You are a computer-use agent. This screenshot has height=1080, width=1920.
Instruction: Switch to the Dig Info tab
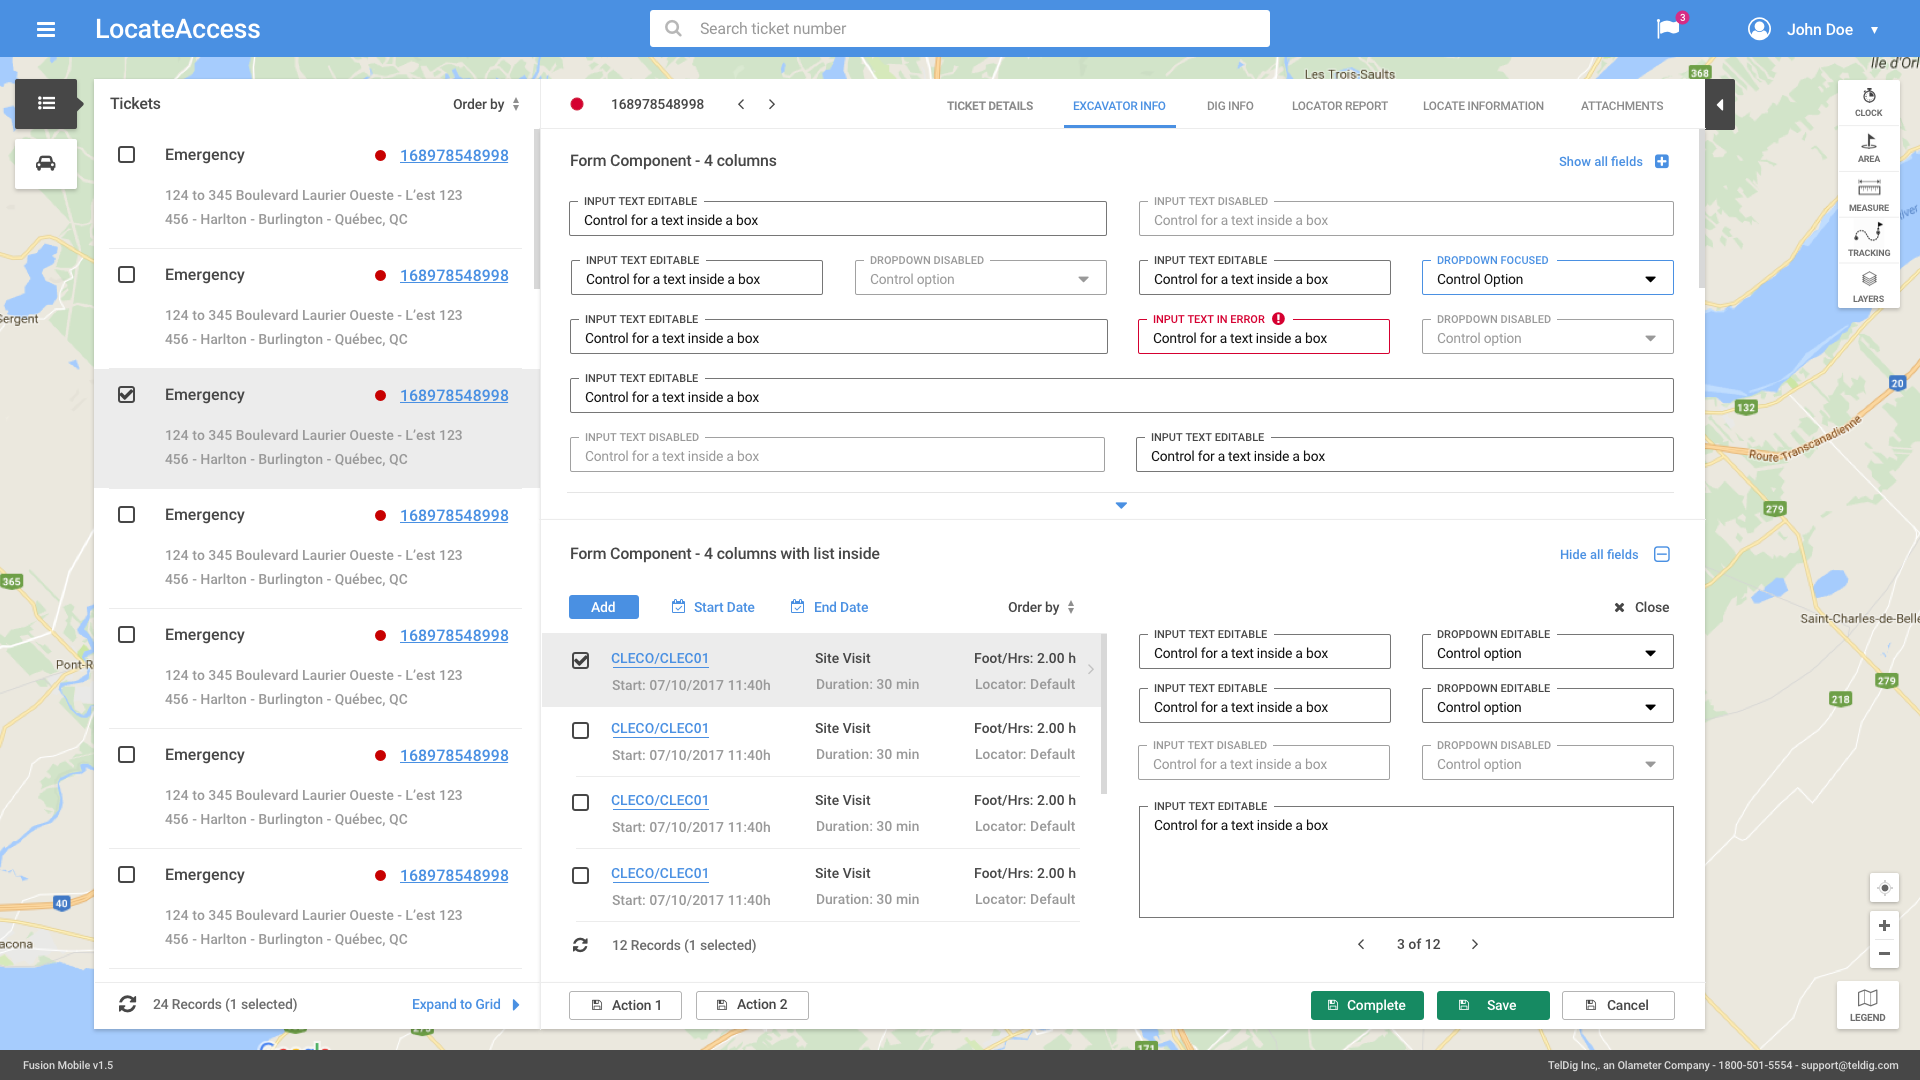(x=1229, y=106)
